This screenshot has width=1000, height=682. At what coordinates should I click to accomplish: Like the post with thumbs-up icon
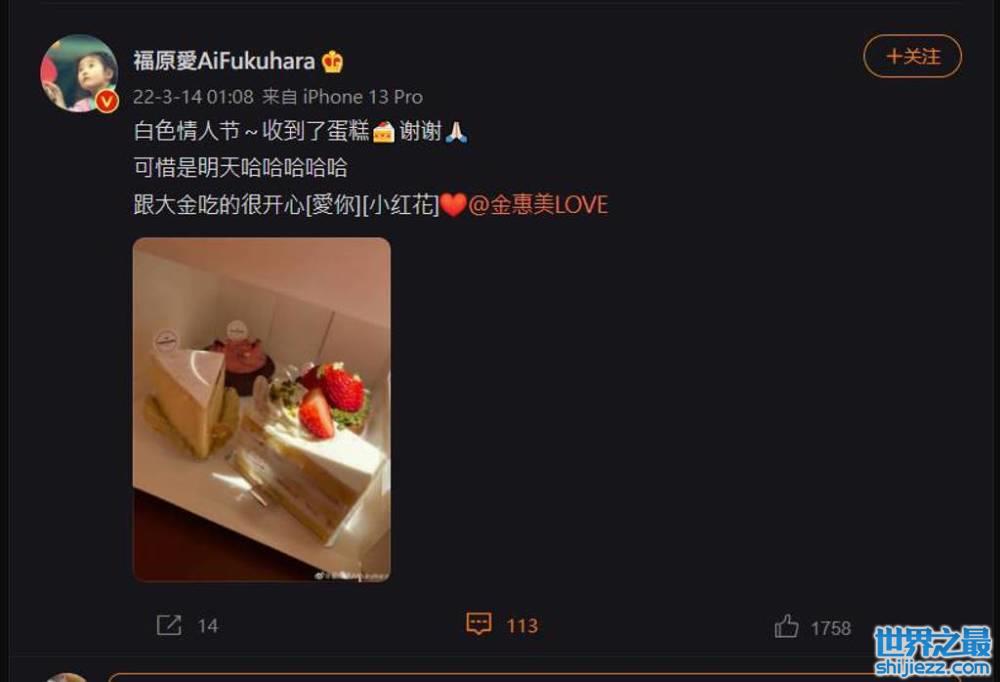pyautogui.click(x=786, y=626)
